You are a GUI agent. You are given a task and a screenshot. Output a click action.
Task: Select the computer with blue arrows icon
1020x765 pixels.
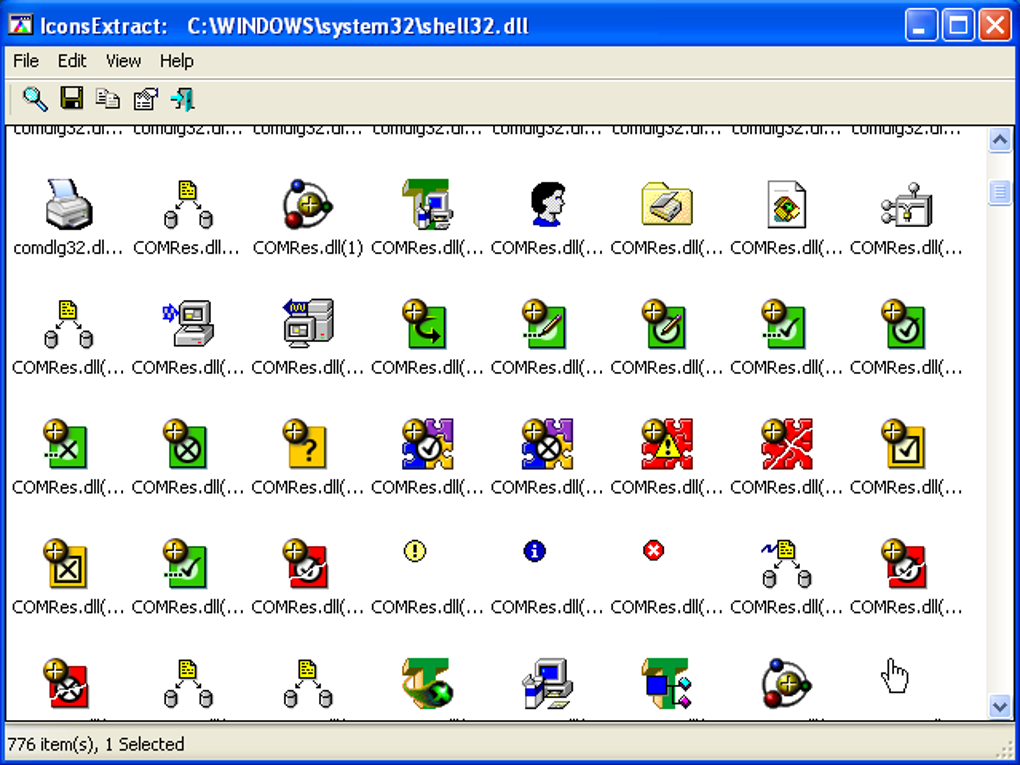pos(188,323)
